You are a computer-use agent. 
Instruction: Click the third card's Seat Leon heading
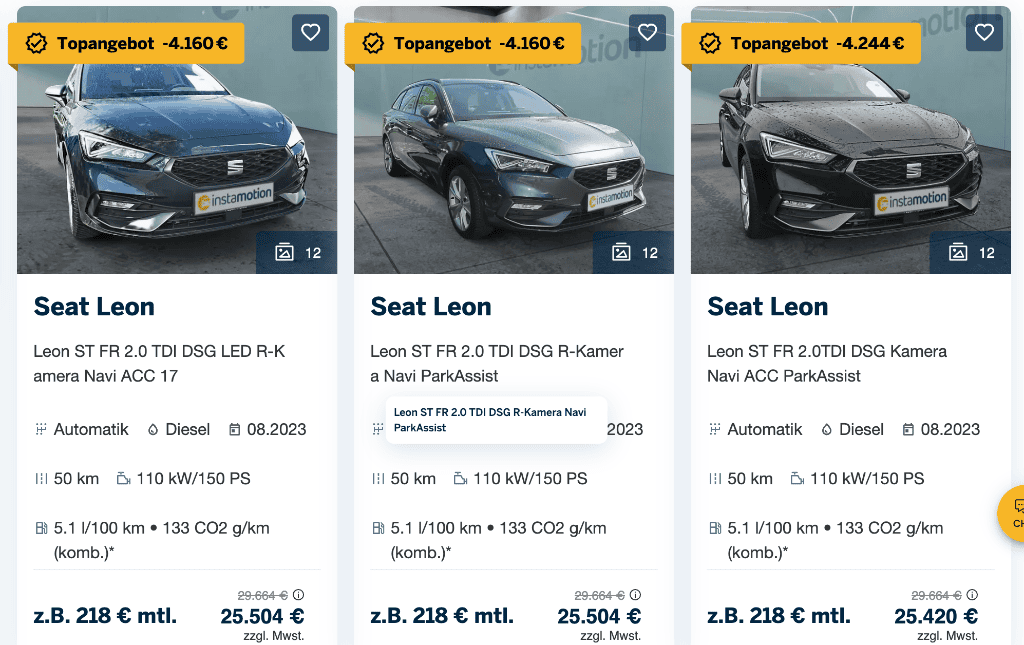[x=768, y=307]
